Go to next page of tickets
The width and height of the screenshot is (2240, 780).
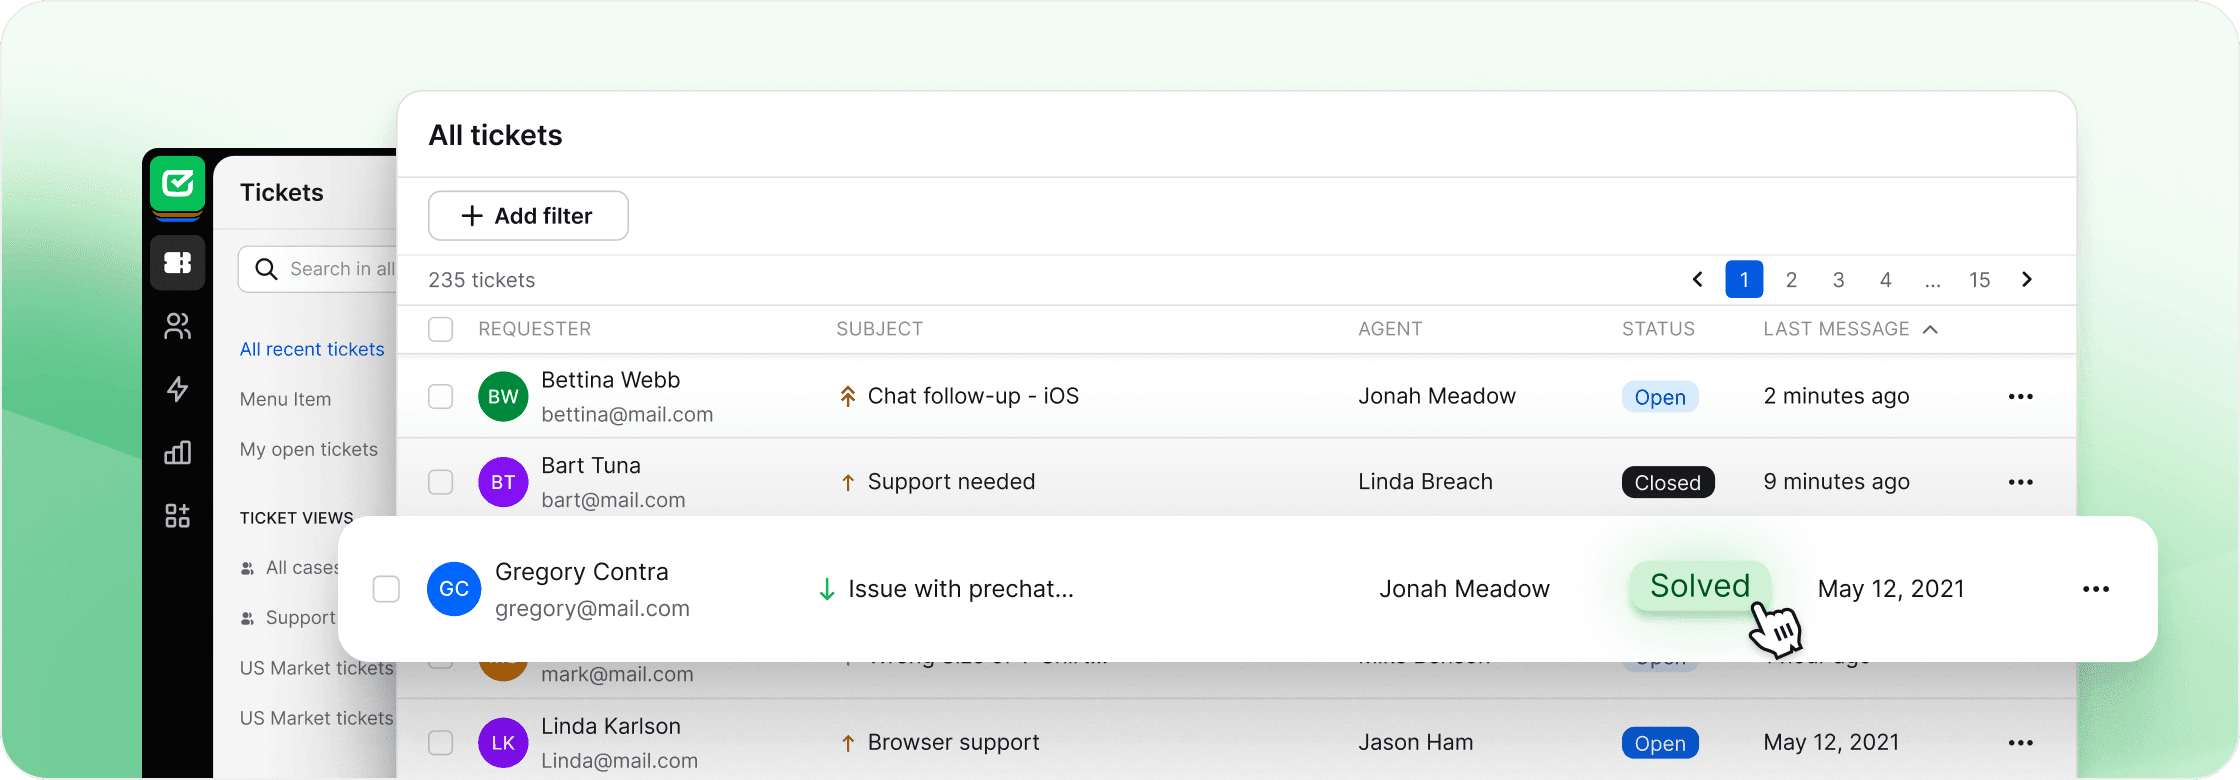pyautogui.click(x=2027, y=280)
